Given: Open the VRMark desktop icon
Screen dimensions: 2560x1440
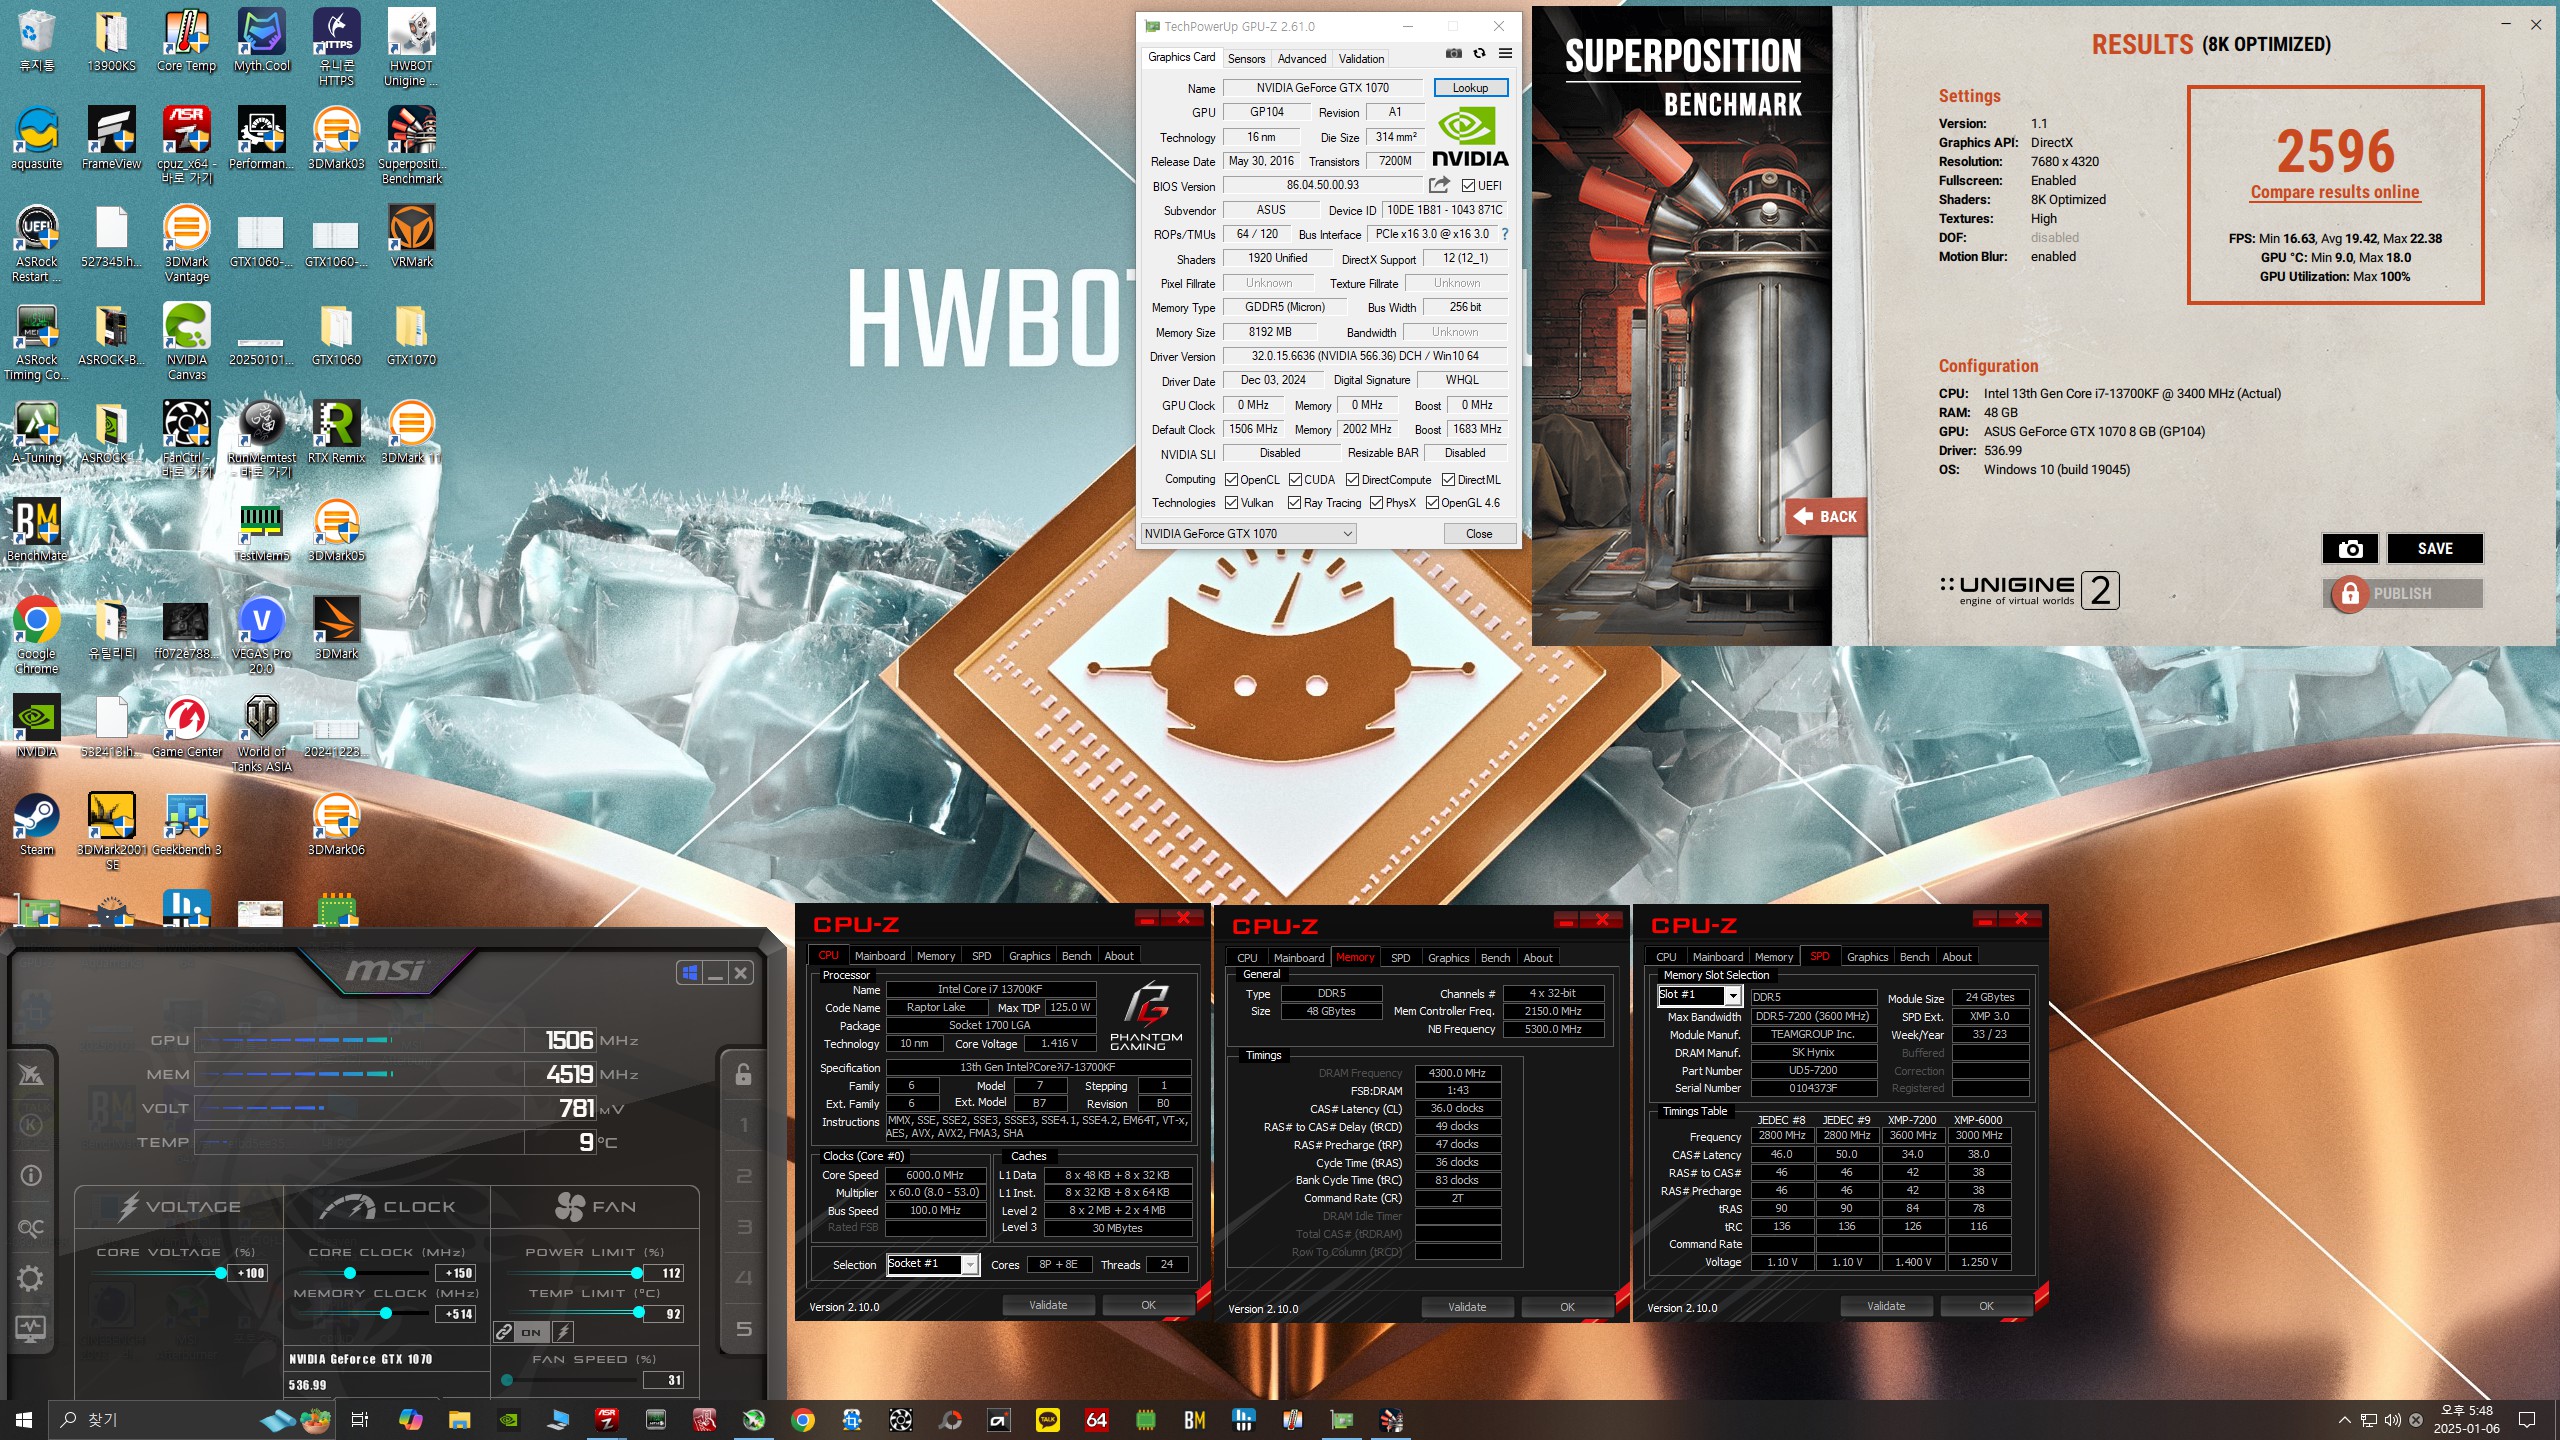Looking at the screenshot, I should (x=411, y=237).
